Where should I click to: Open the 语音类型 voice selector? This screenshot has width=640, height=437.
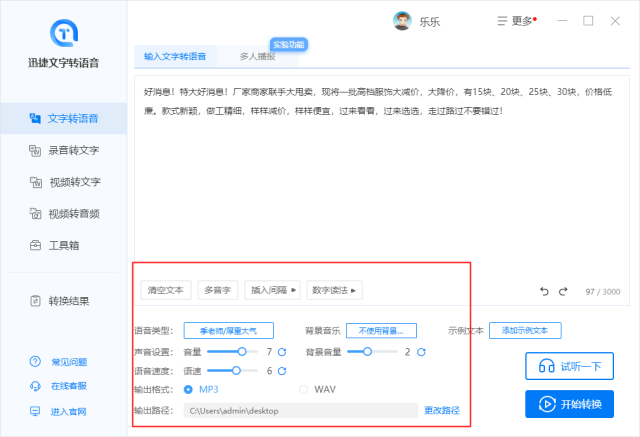point(229,331)
